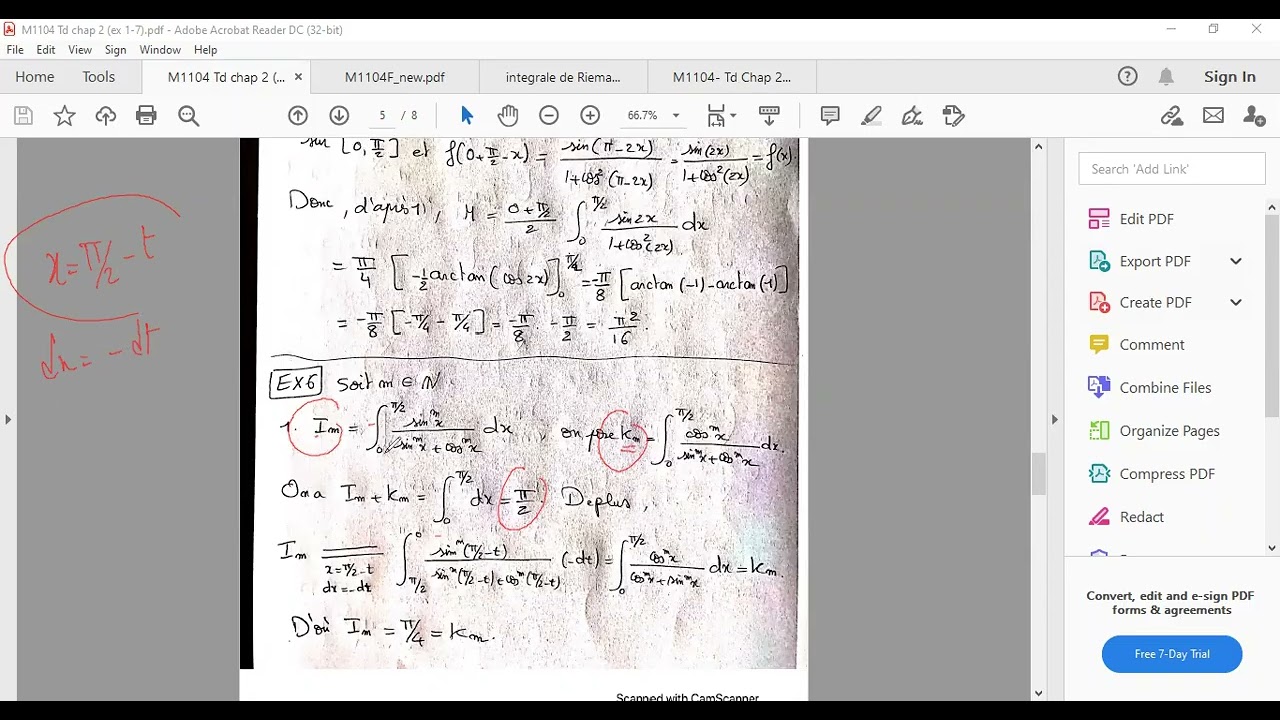Click the scrolling mode icon
The height and width of the screenshot is (720, 1280).
pyautogui.click(x=769, y=116)
